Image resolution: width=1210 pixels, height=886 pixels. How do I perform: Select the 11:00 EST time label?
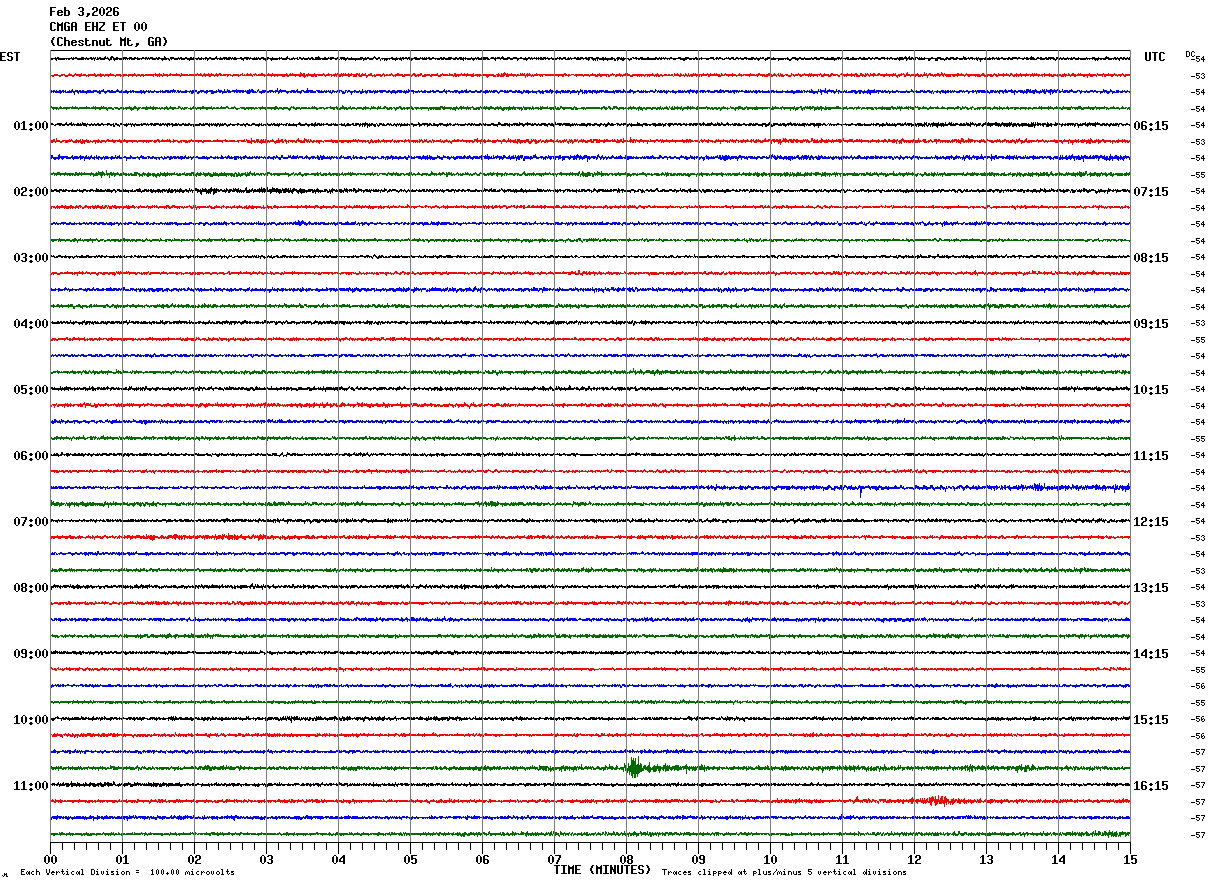click(31, 786)
